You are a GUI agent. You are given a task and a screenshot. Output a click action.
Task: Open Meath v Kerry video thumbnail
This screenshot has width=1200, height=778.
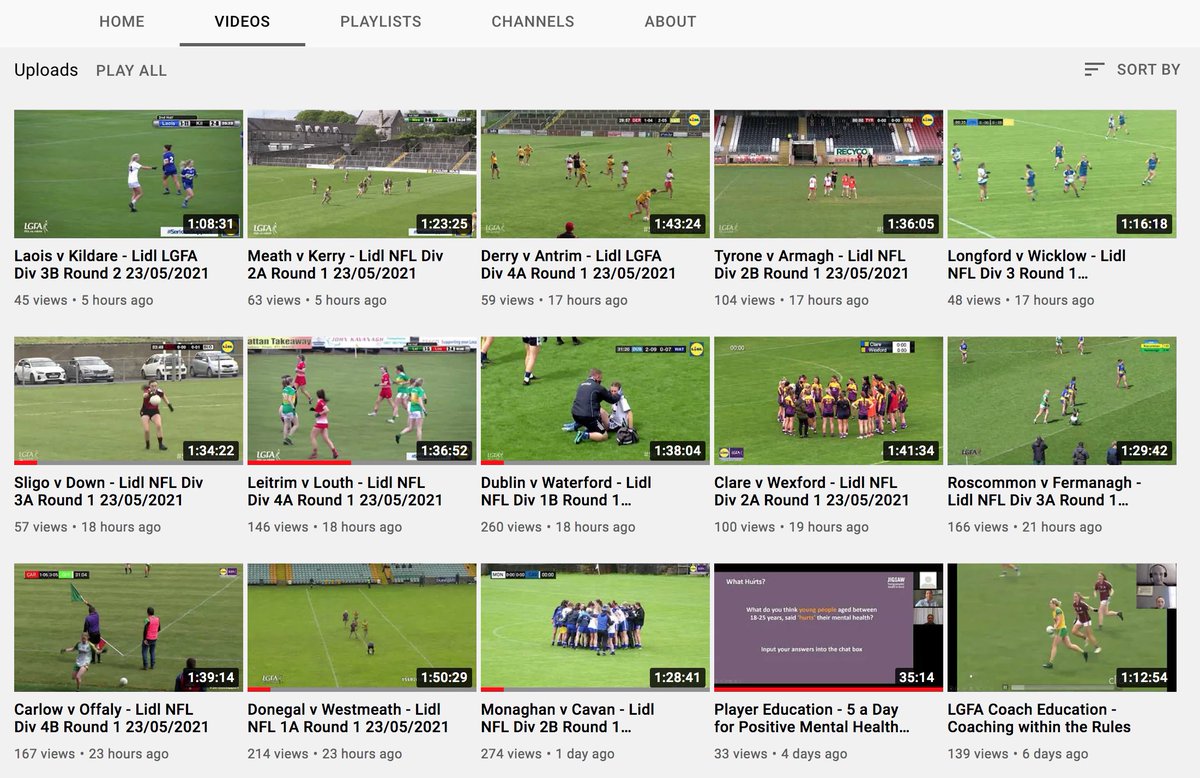362,174
